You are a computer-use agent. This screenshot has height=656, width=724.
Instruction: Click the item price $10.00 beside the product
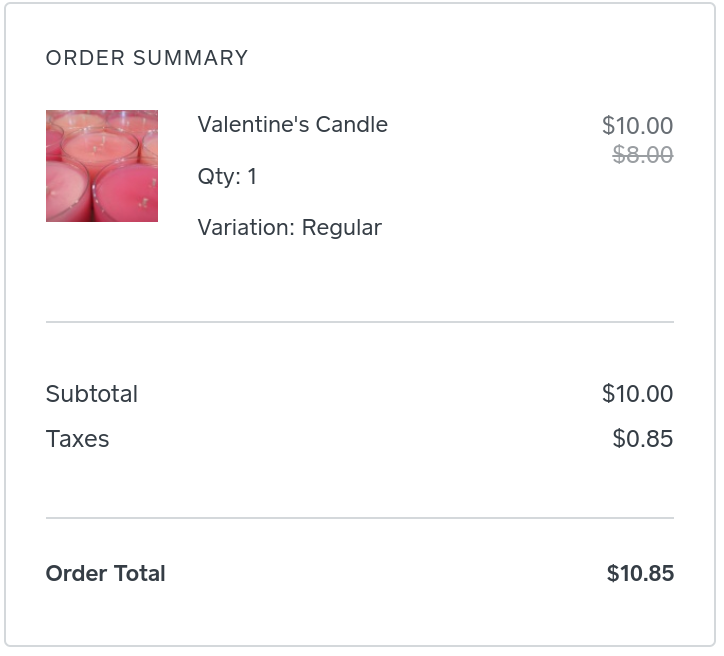[637, 126]
